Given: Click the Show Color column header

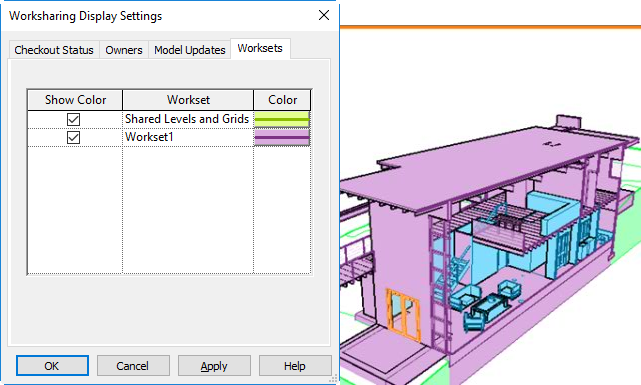Looking at the screenshot, I should pos(75,100).
